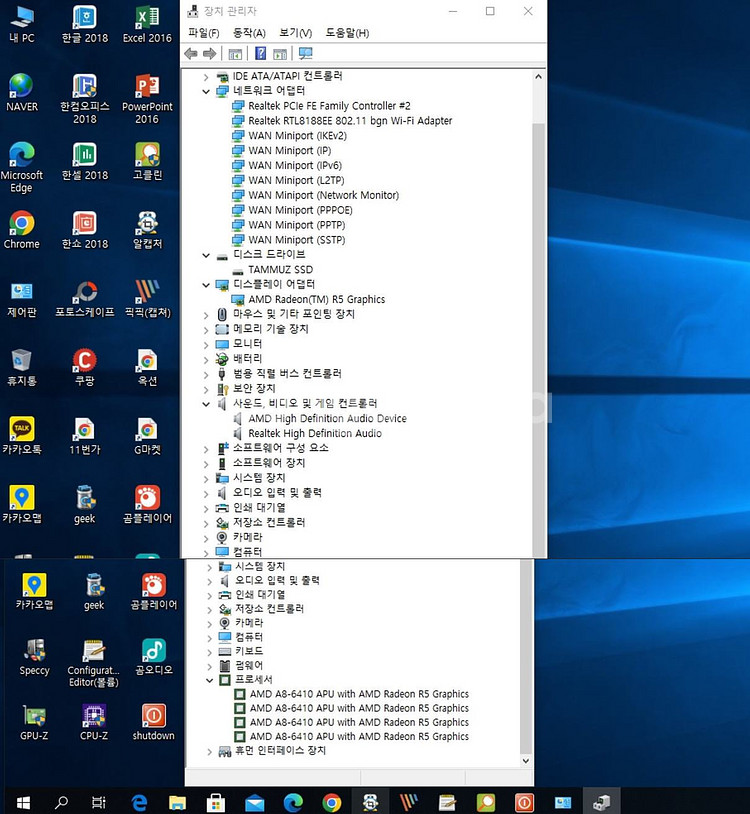The width and height of the screenshot is (750, 814).
Task: Collapse the 디스플레이 어댑터 node
Action: 206,285
